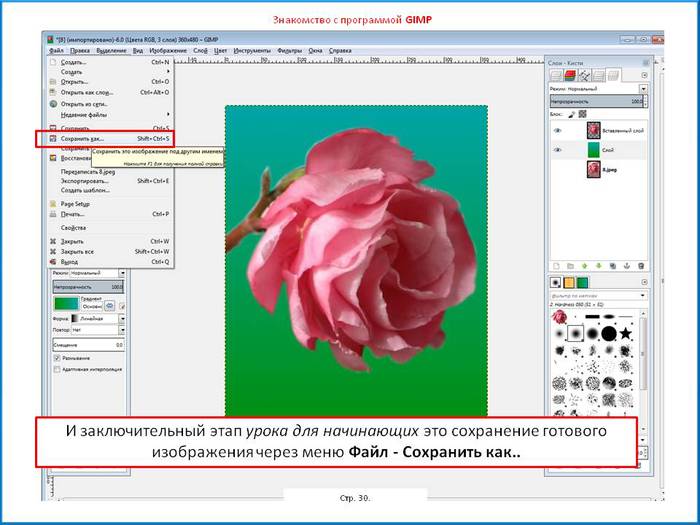
Task: Adjust layer Непрозрачность slider in layers dock
Action: click(596, 101)
